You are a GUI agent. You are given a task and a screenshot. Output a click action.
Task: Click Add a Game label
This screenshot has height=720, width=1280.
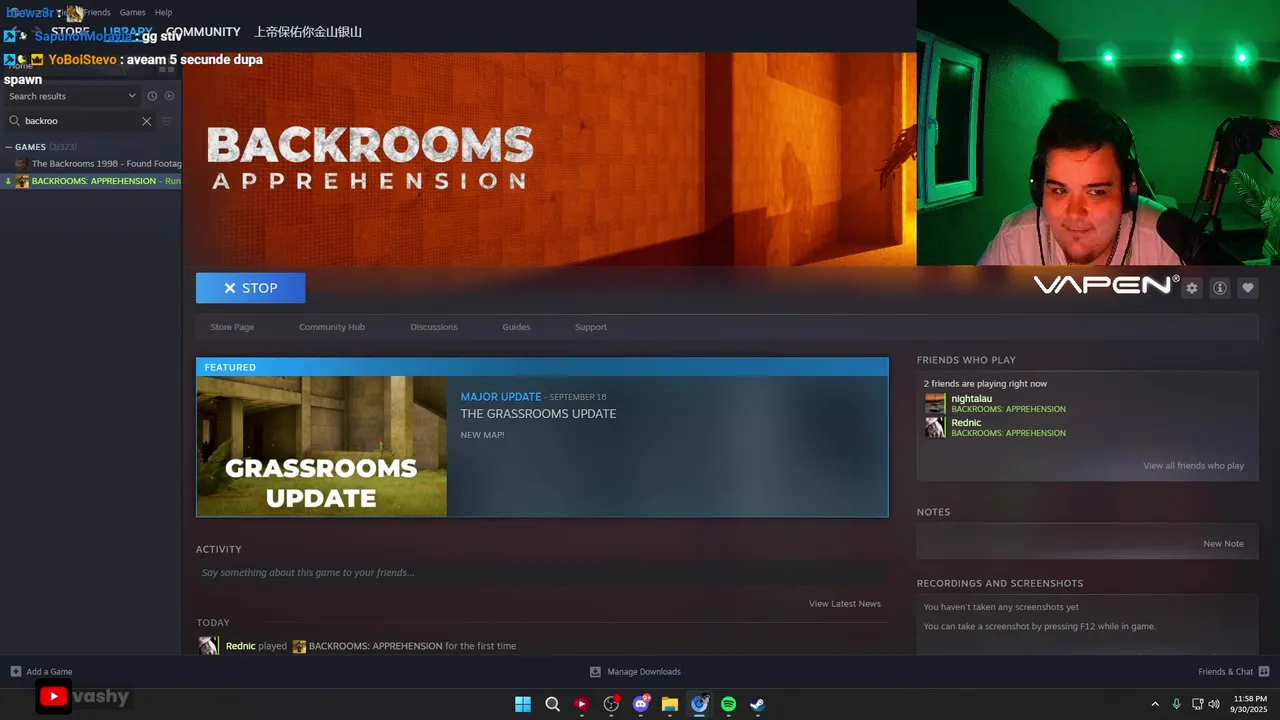[x=49, y=672]
